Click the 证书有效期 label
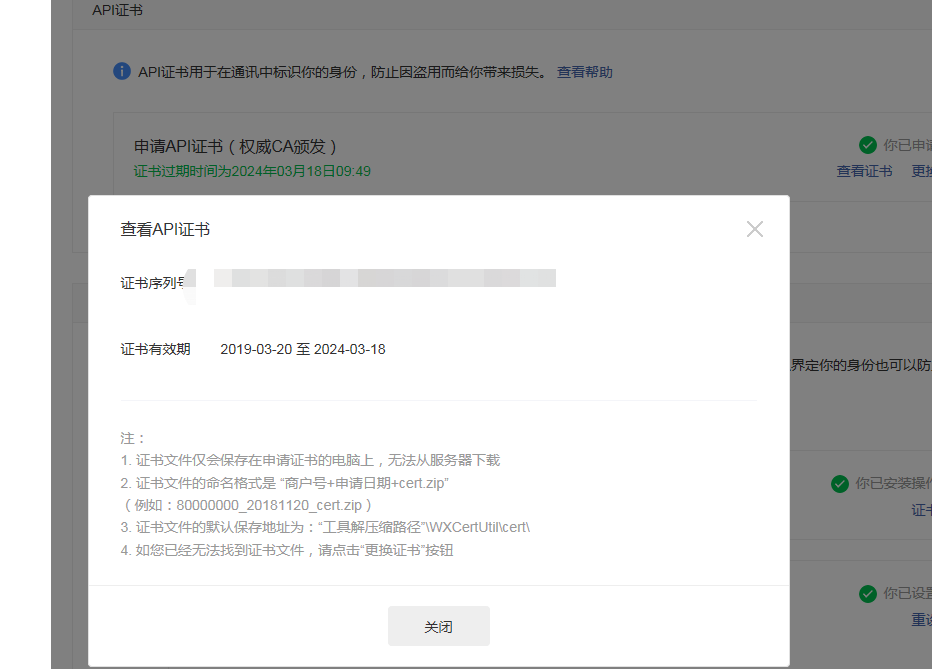The width and height of the screenshot is (932, 669). pos(155,349)
